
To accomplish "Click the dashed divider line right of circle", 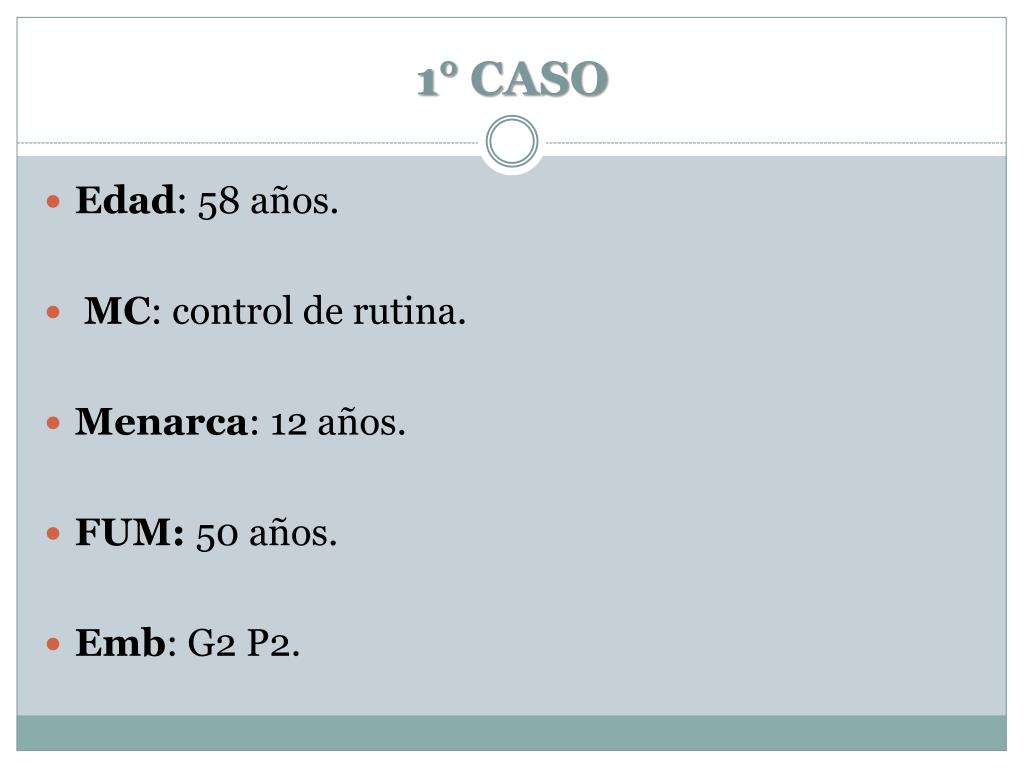I will click(776, 142).
